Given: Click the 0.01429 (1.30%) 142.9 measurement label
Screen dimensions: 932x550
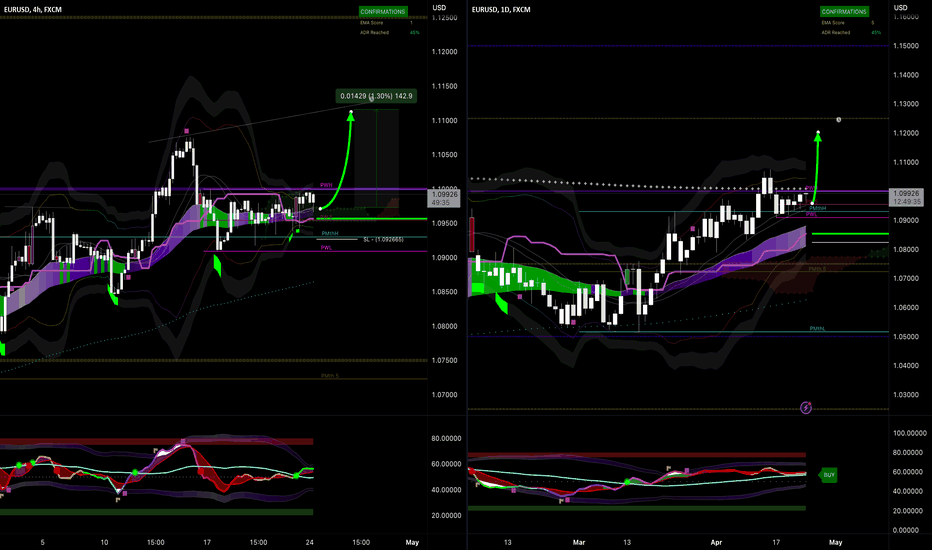Looking at the screenshot, I should click(376, 96).
